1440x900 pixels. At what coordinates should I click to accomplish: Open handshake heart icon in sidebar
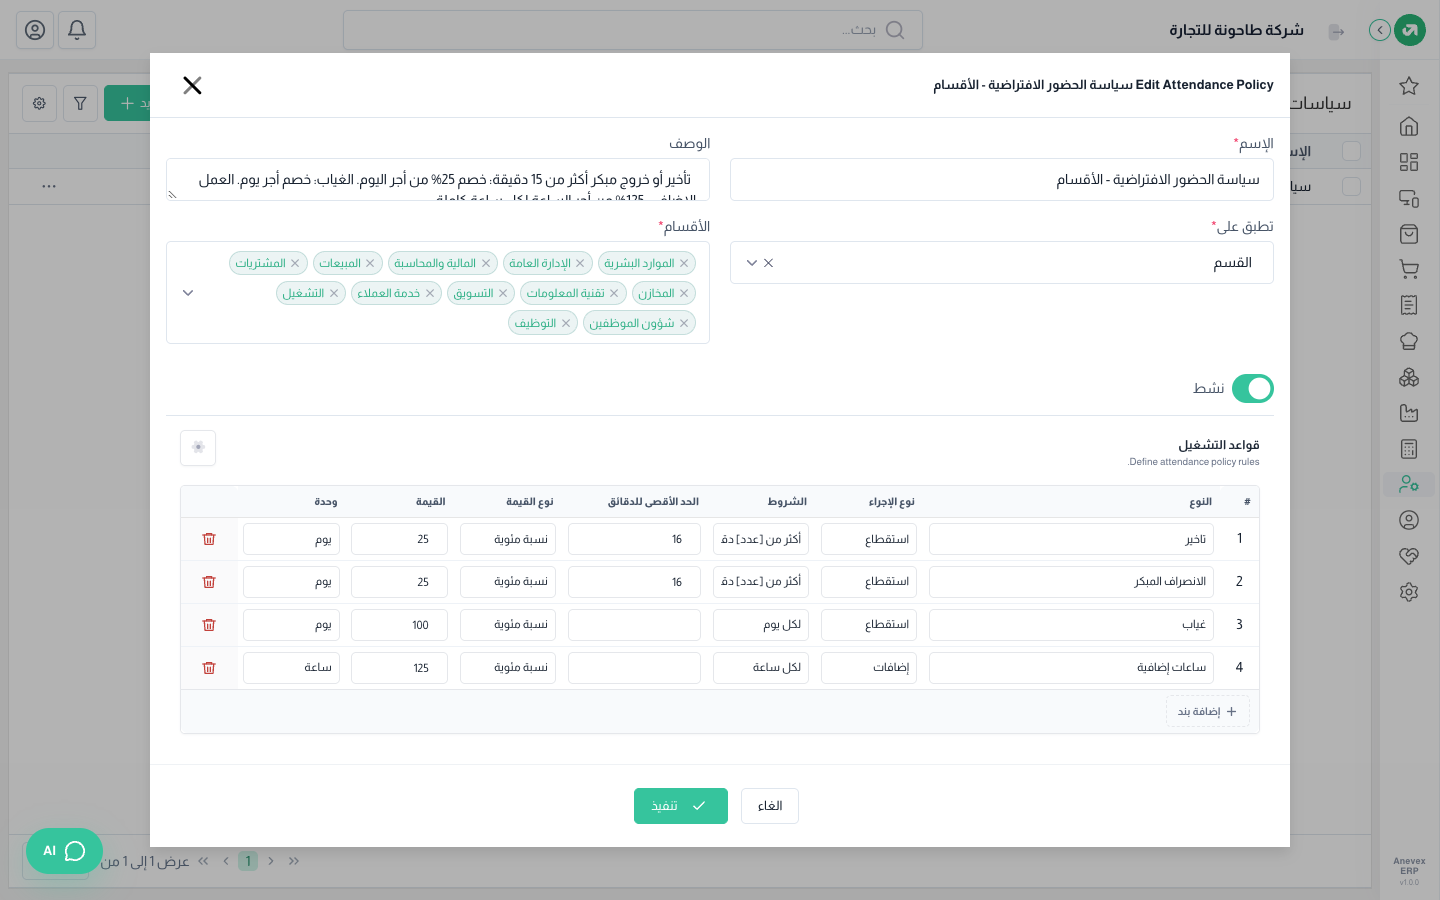(x=1409, y=556)
